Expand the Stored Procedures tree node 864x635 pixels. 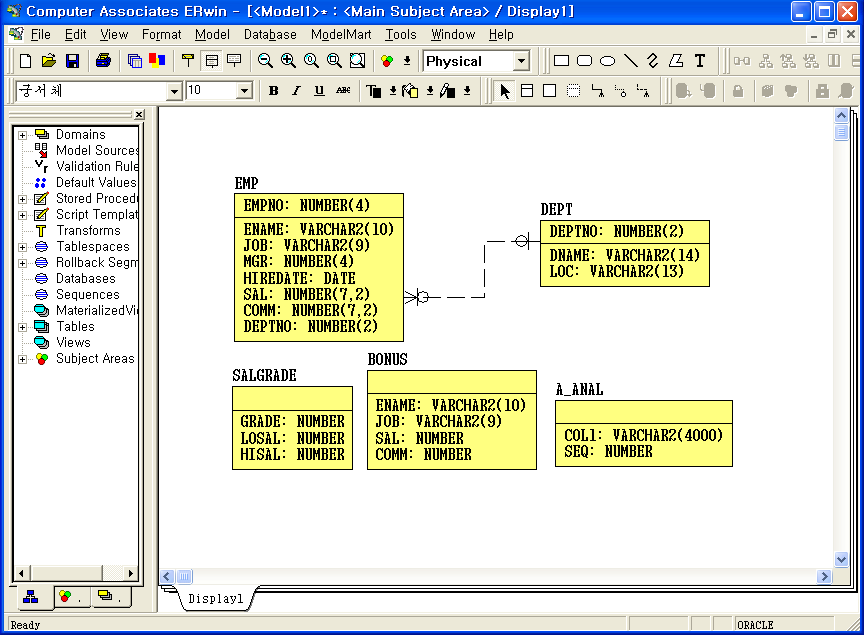pyautogui.click(x=22, y=199)
